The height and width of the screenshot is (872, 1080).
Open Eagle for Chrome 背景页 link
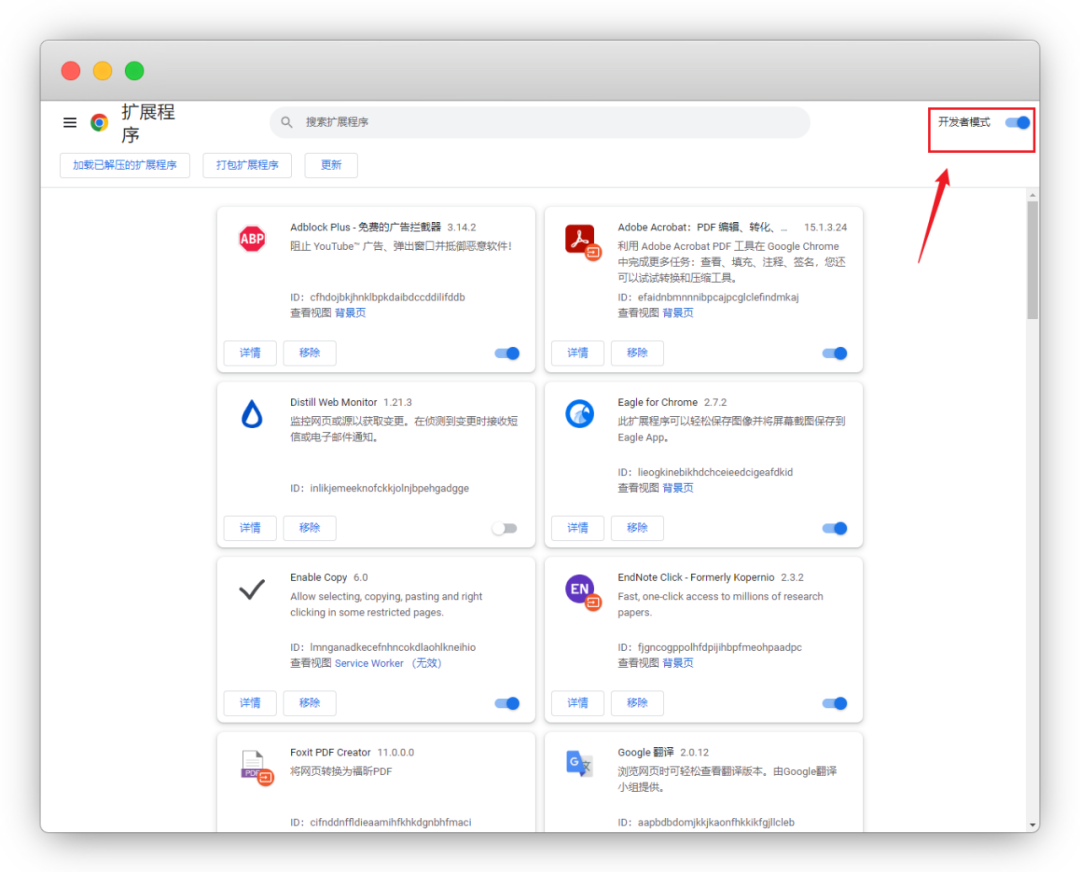[678, 488]
